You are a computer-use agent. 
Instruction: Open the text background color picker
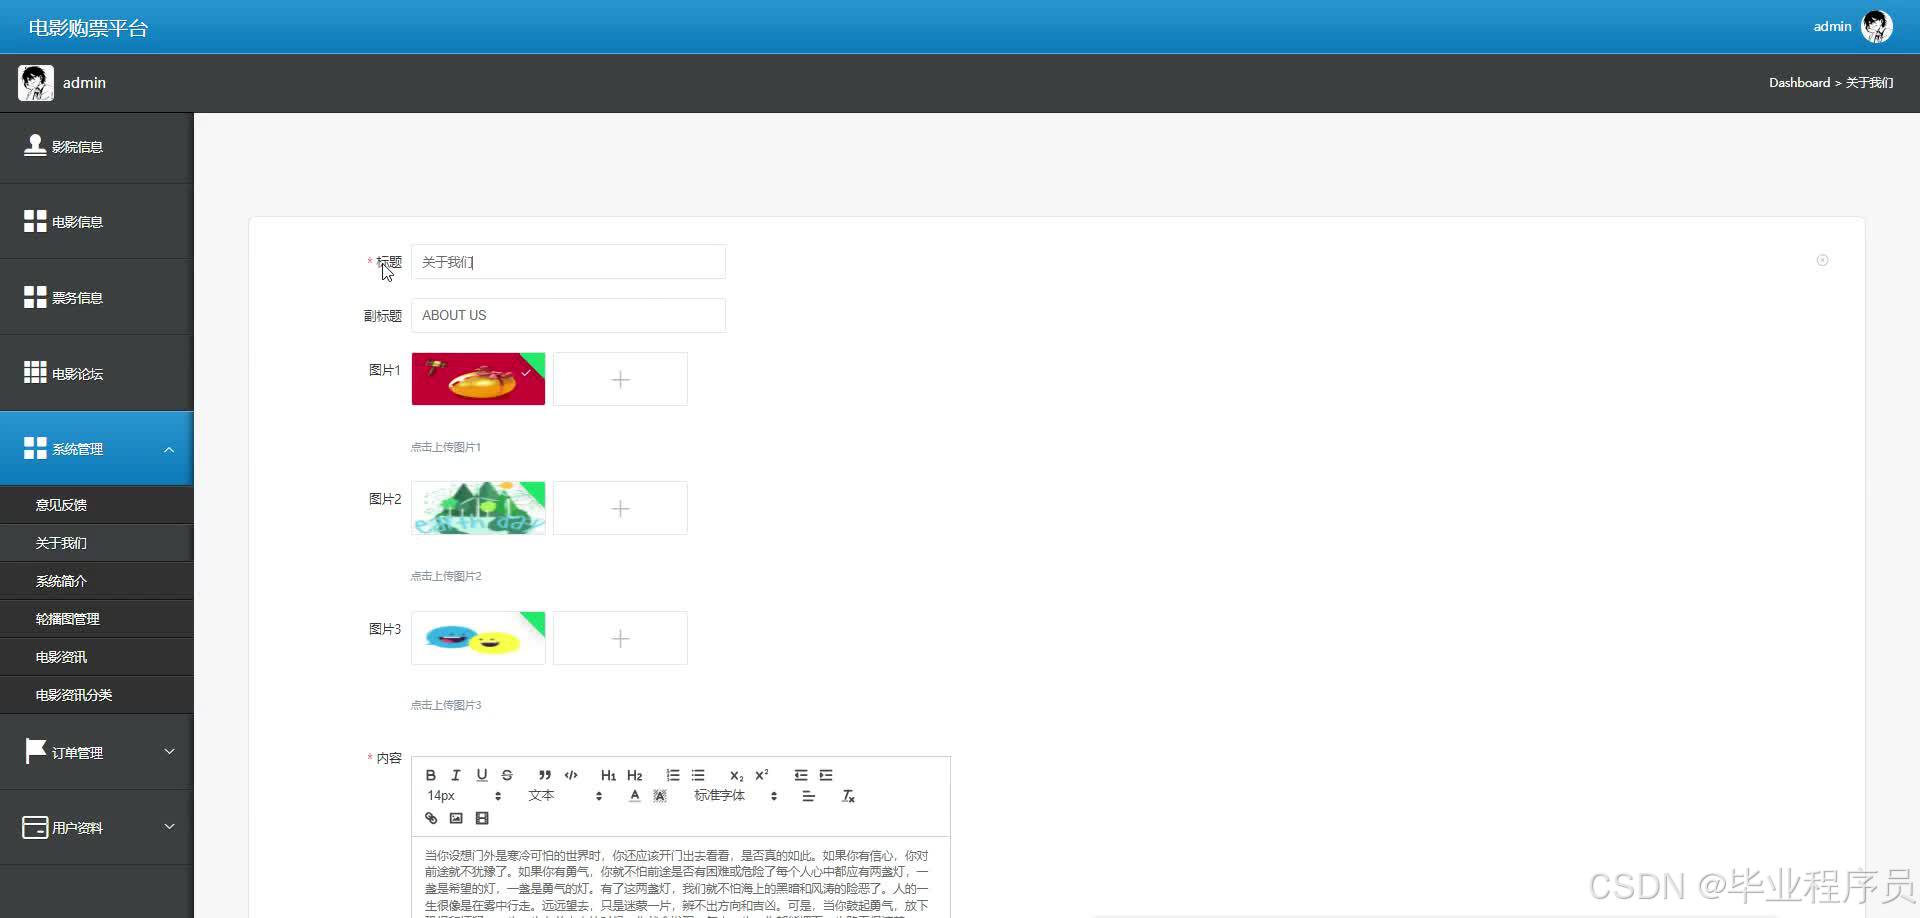click(660, 796)
